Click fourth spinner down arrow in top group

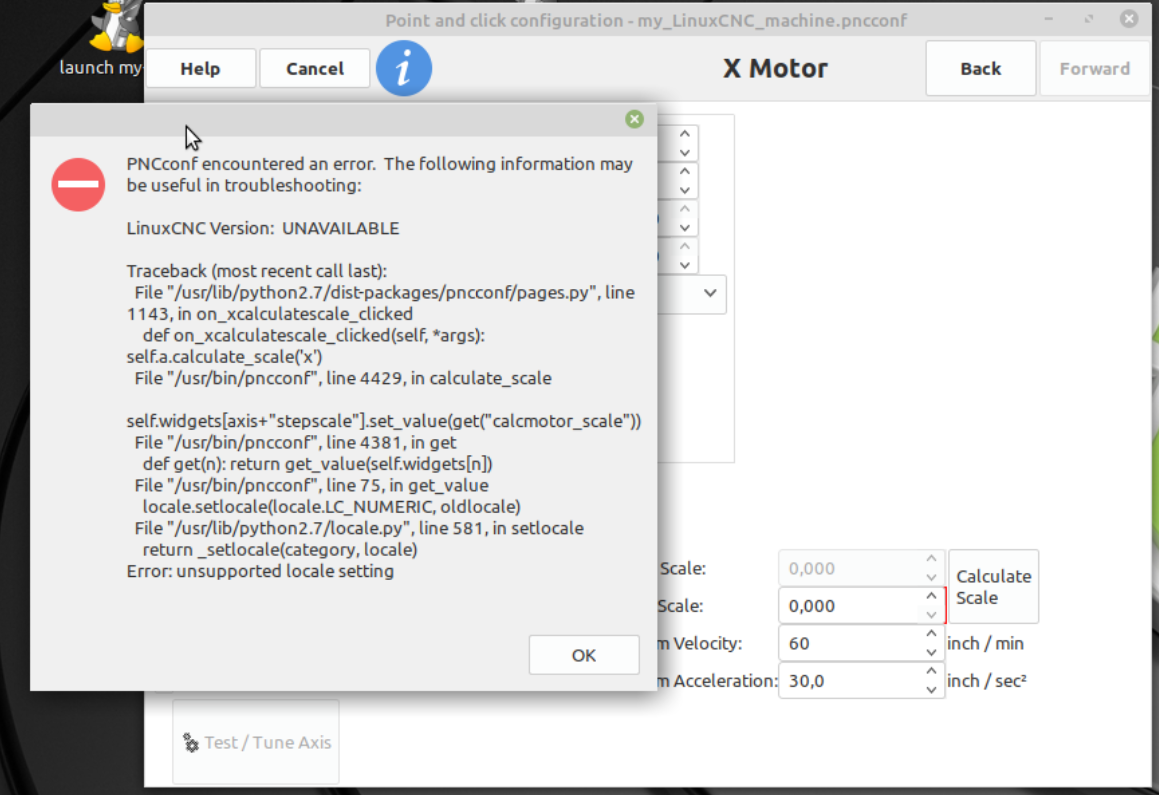(x=684, y=265)
